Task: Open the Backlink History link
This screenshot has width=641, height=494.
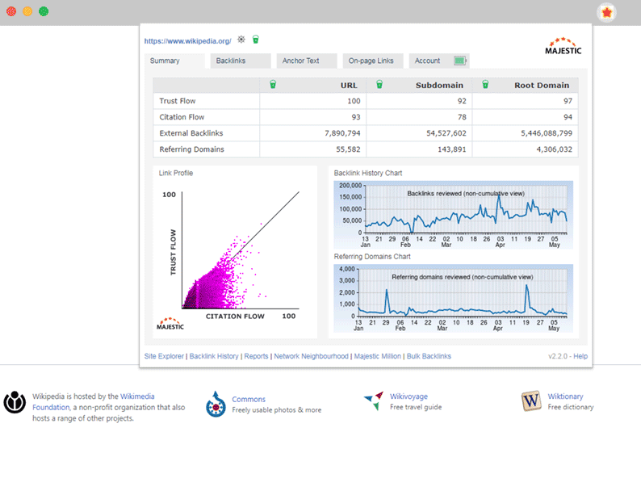Action: [214, 356]
